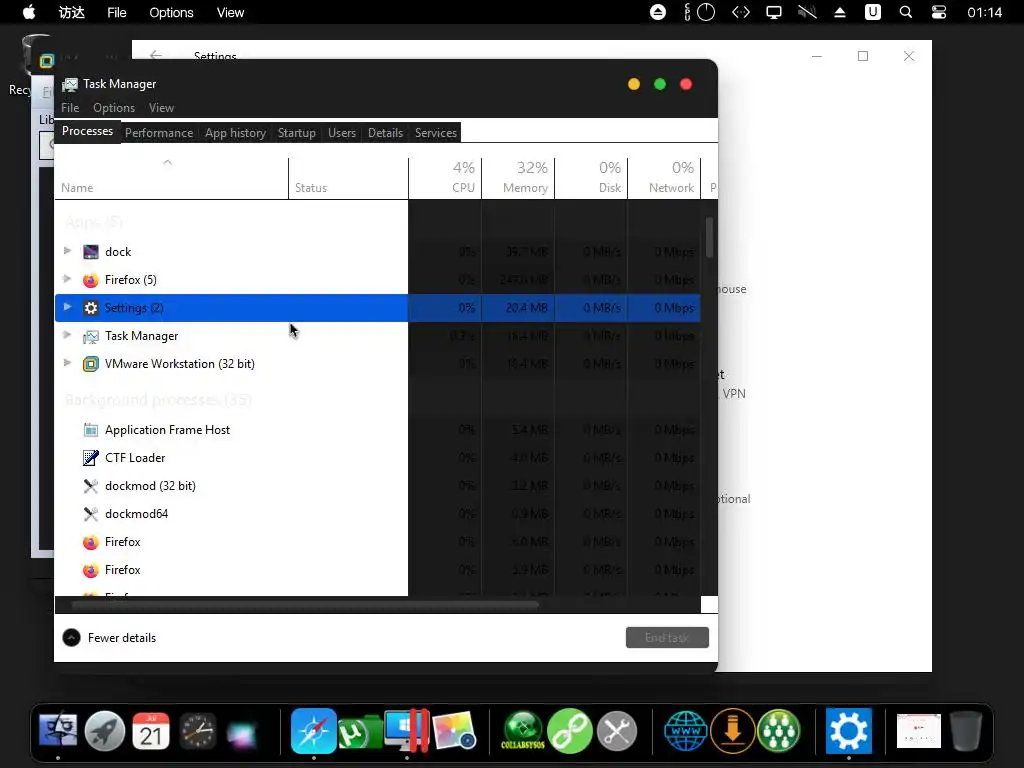This screenshot has height=768, width=1024.
Task: Open uTorrent from the dock
Action: (x=359, y=732)
